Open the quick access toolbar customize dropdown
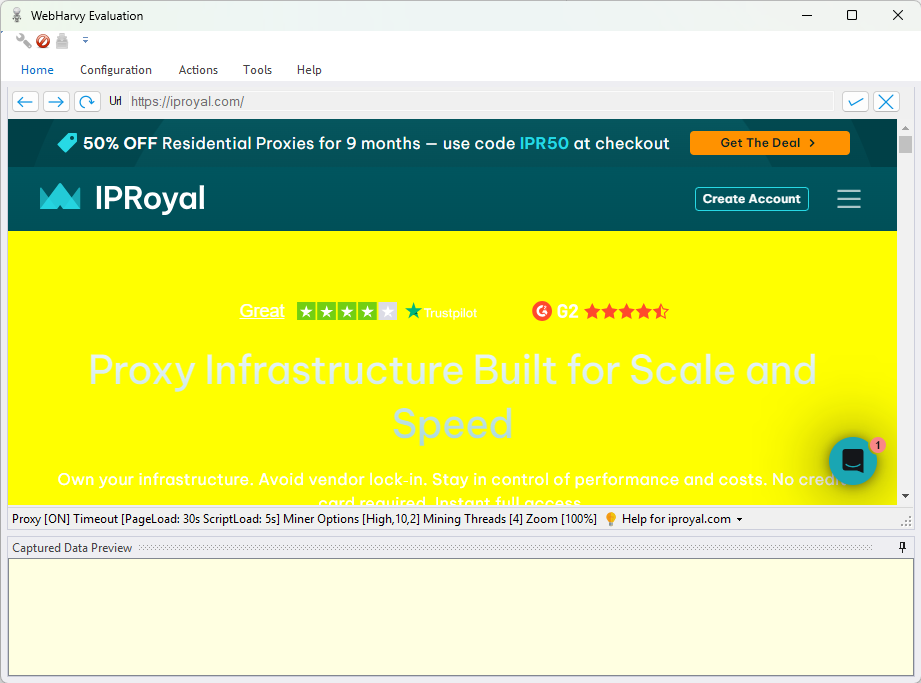 tap(85, 41)
